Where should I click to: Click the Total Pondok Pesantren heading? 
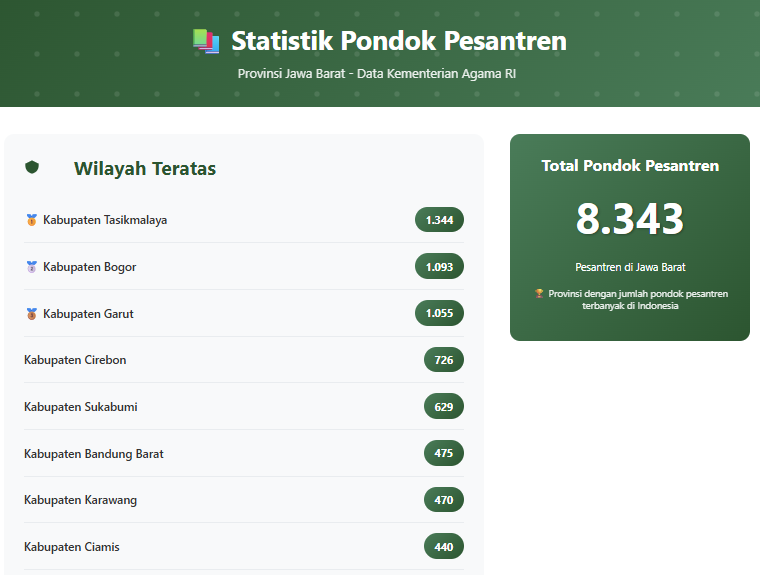[x=630, y=166]
